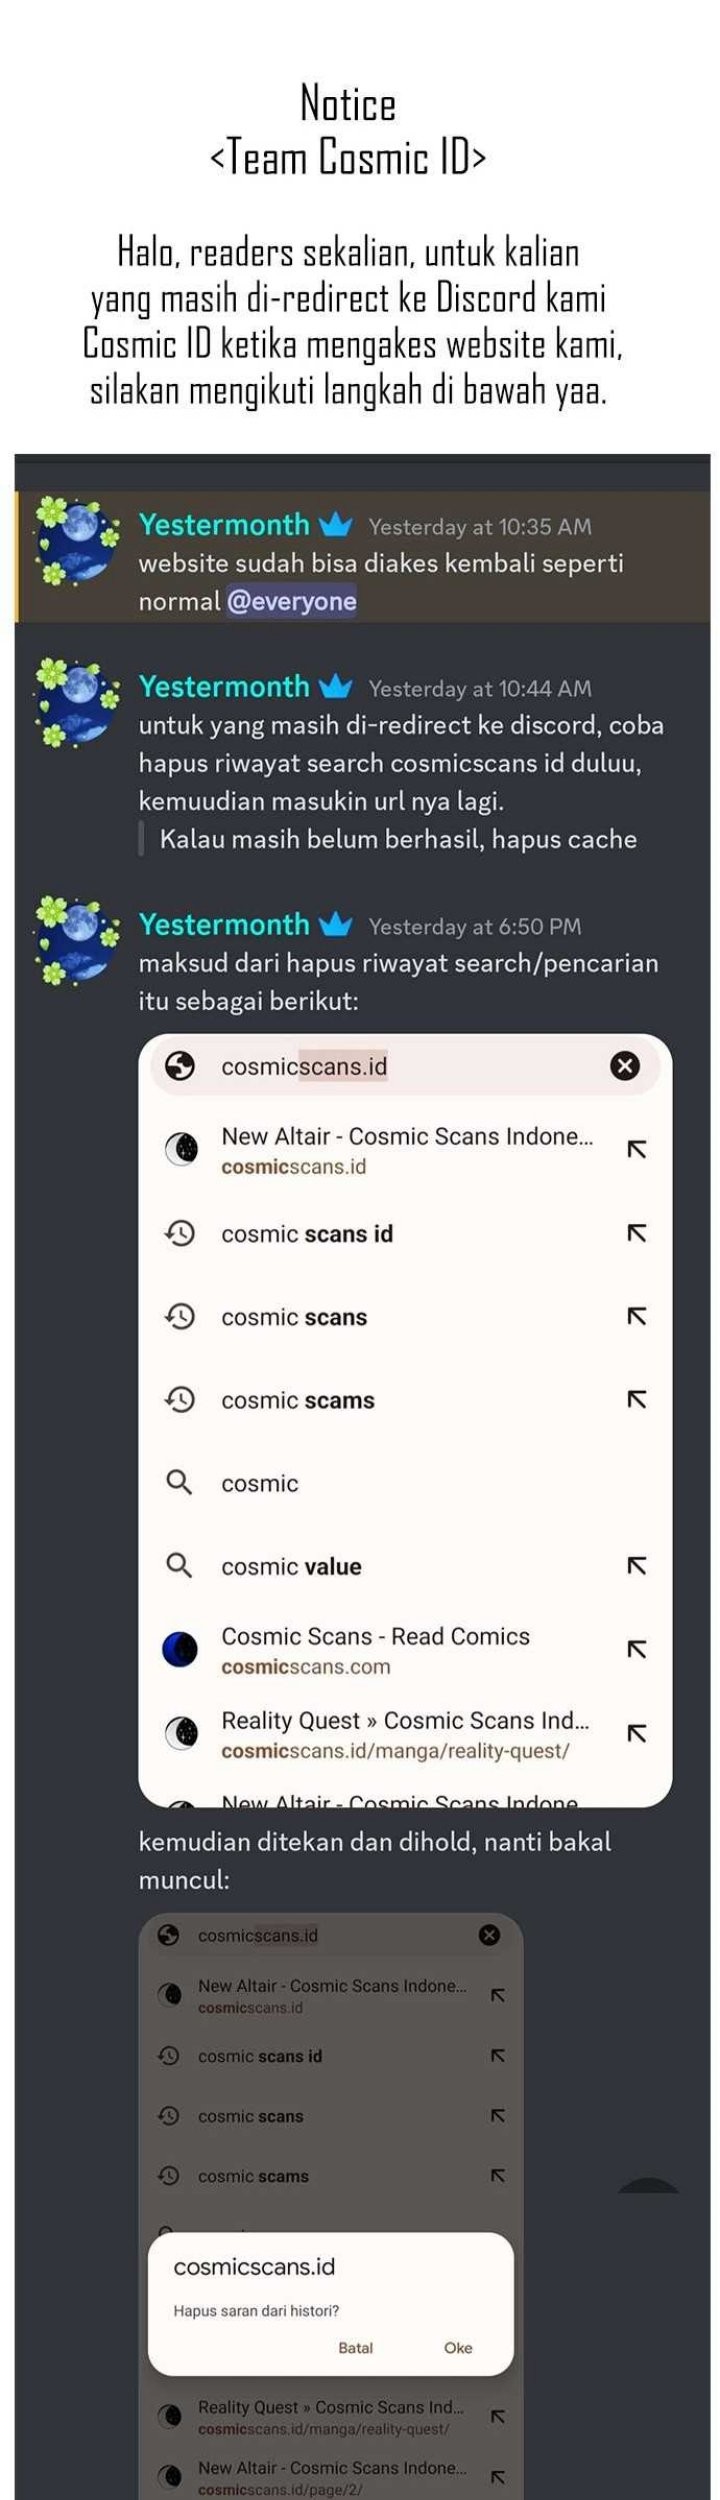Open Yestermonth avatar on 10:35 AM message

tap(76, 541)
